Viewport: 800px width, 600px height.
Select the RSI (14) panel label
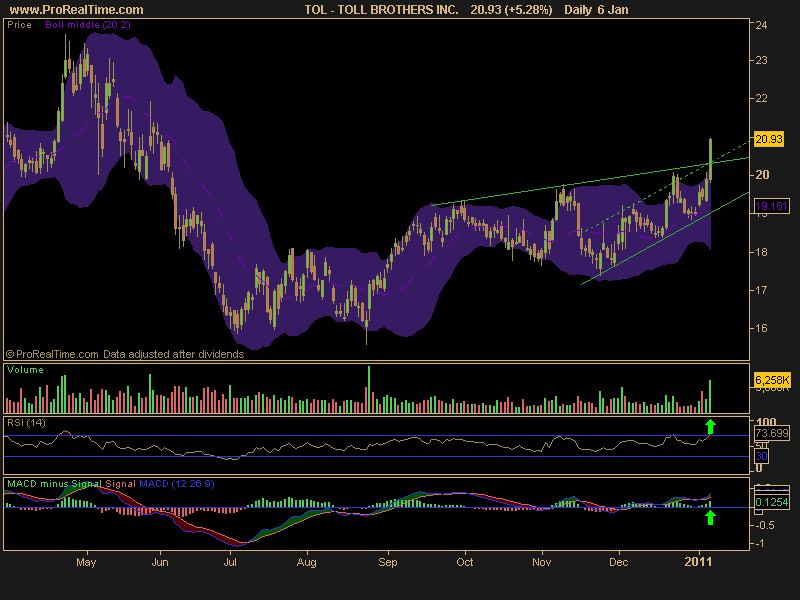pyautogui.click(x=26, y=423)
